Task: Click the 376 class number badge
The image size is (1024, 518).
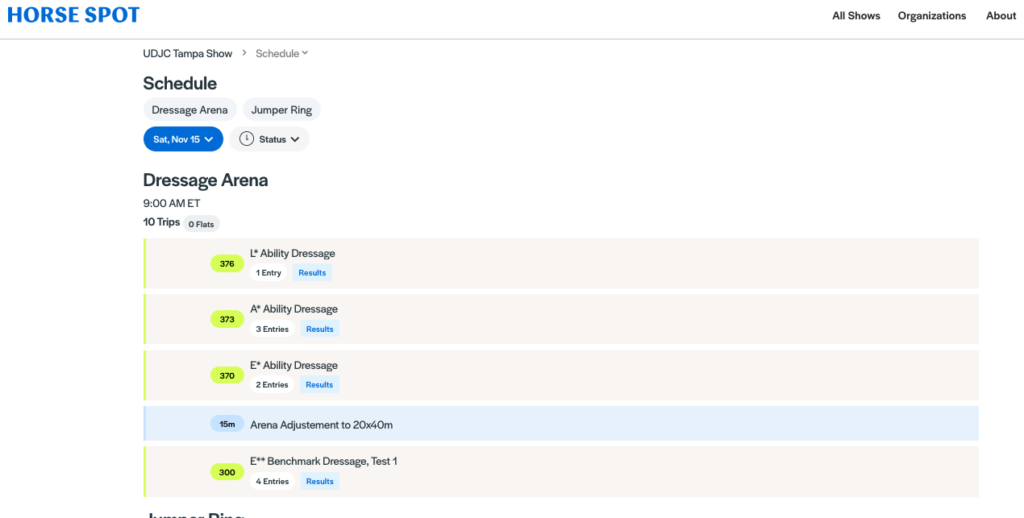Action: coord(227,264)
